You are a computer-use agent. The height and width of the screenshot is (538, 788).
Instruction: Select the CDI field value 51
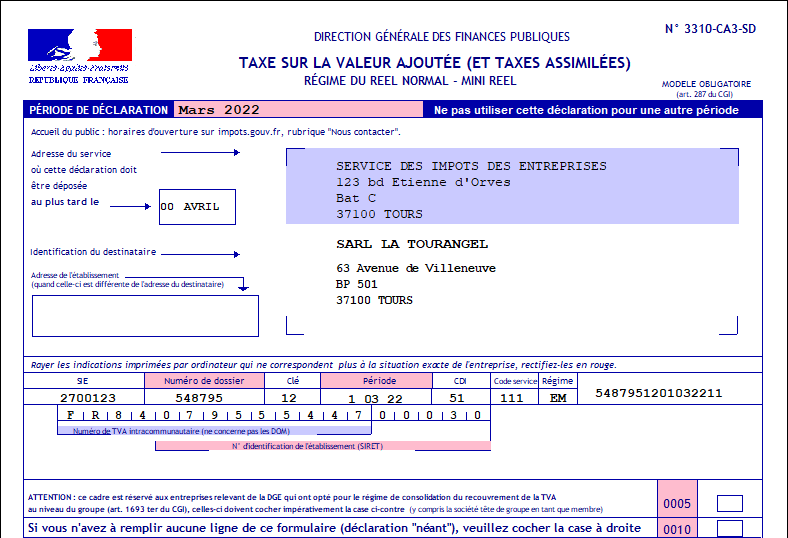click(461, 397)
